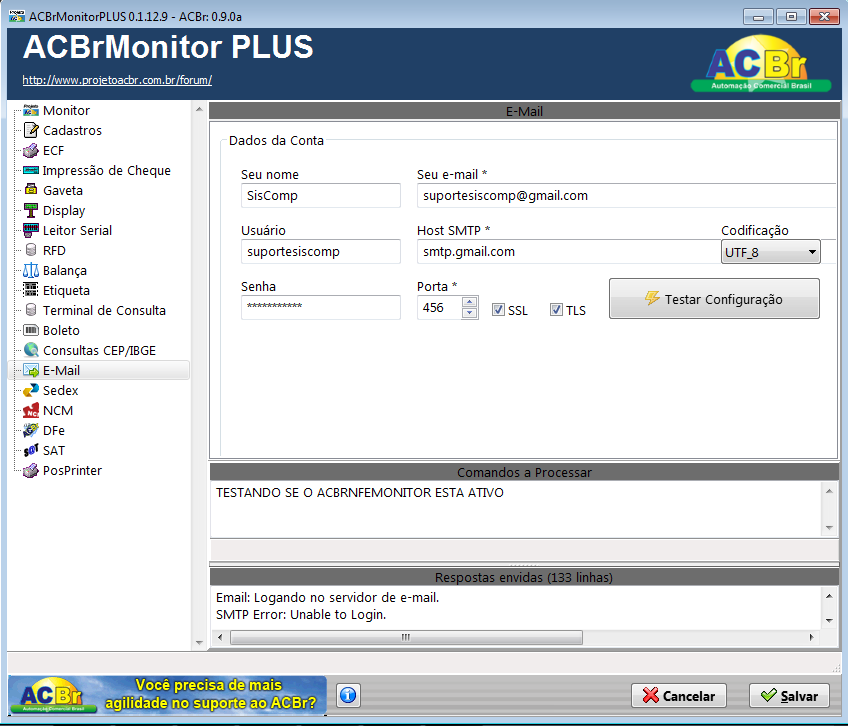Click left arrow of Respostas horizontal scrollbar
Image resolution: width=848 pixels, height=726 pixels.
point(220,637)
